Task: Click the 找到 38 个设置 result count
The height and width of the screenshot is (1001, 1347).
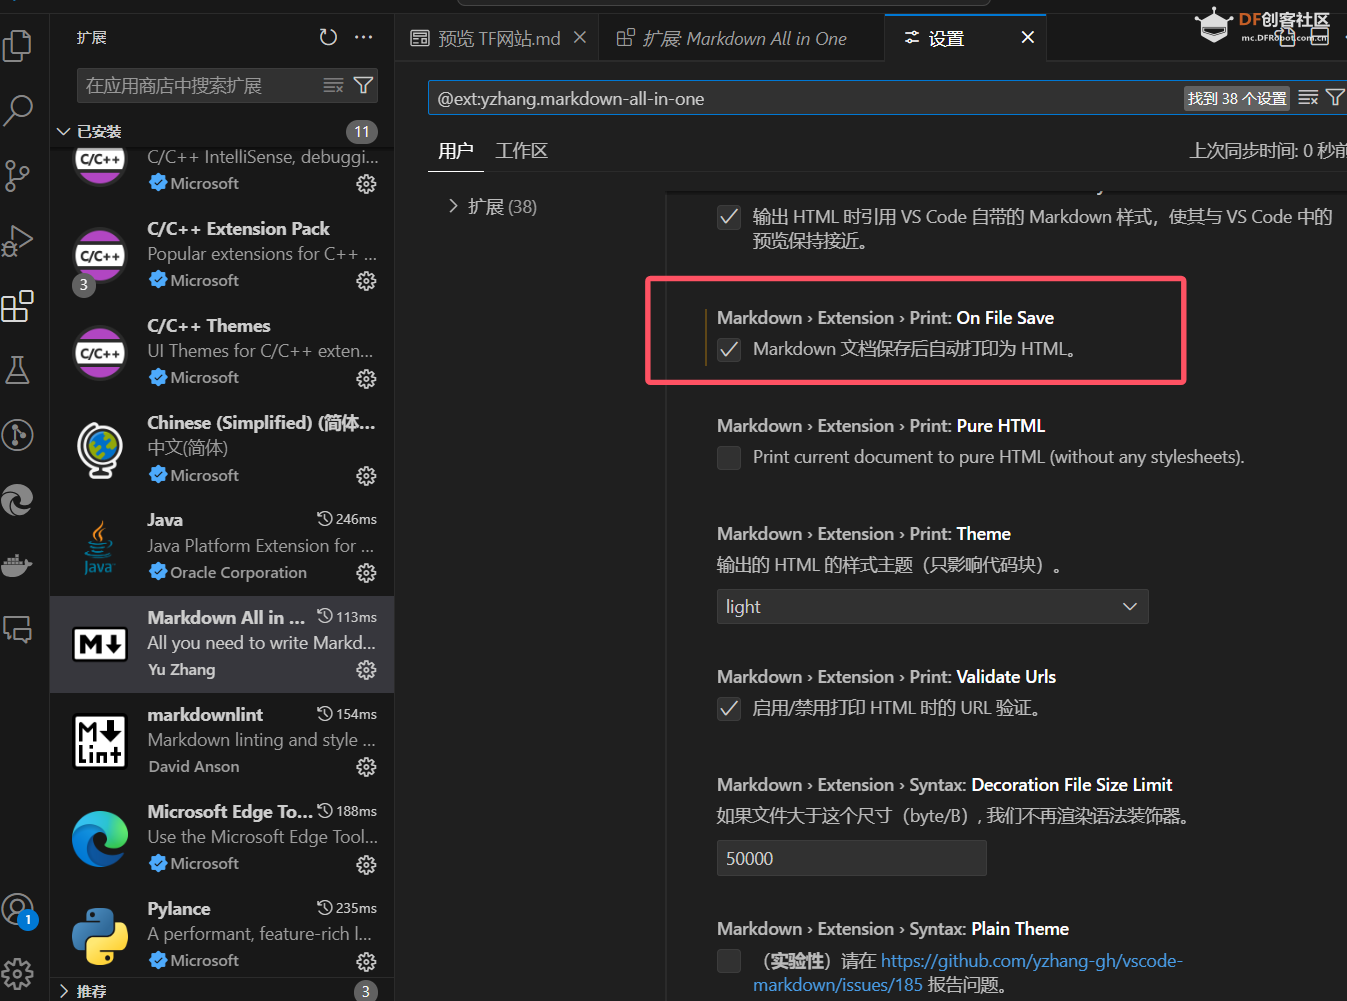Action: [x=1237, y=98]
